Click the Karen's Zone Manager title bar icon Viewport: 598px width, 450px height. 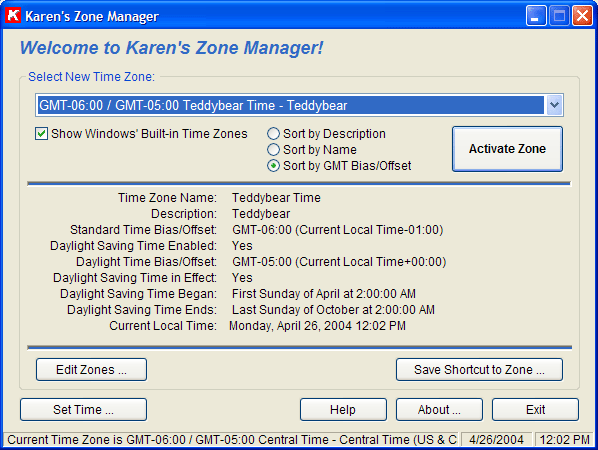(13, 16)
